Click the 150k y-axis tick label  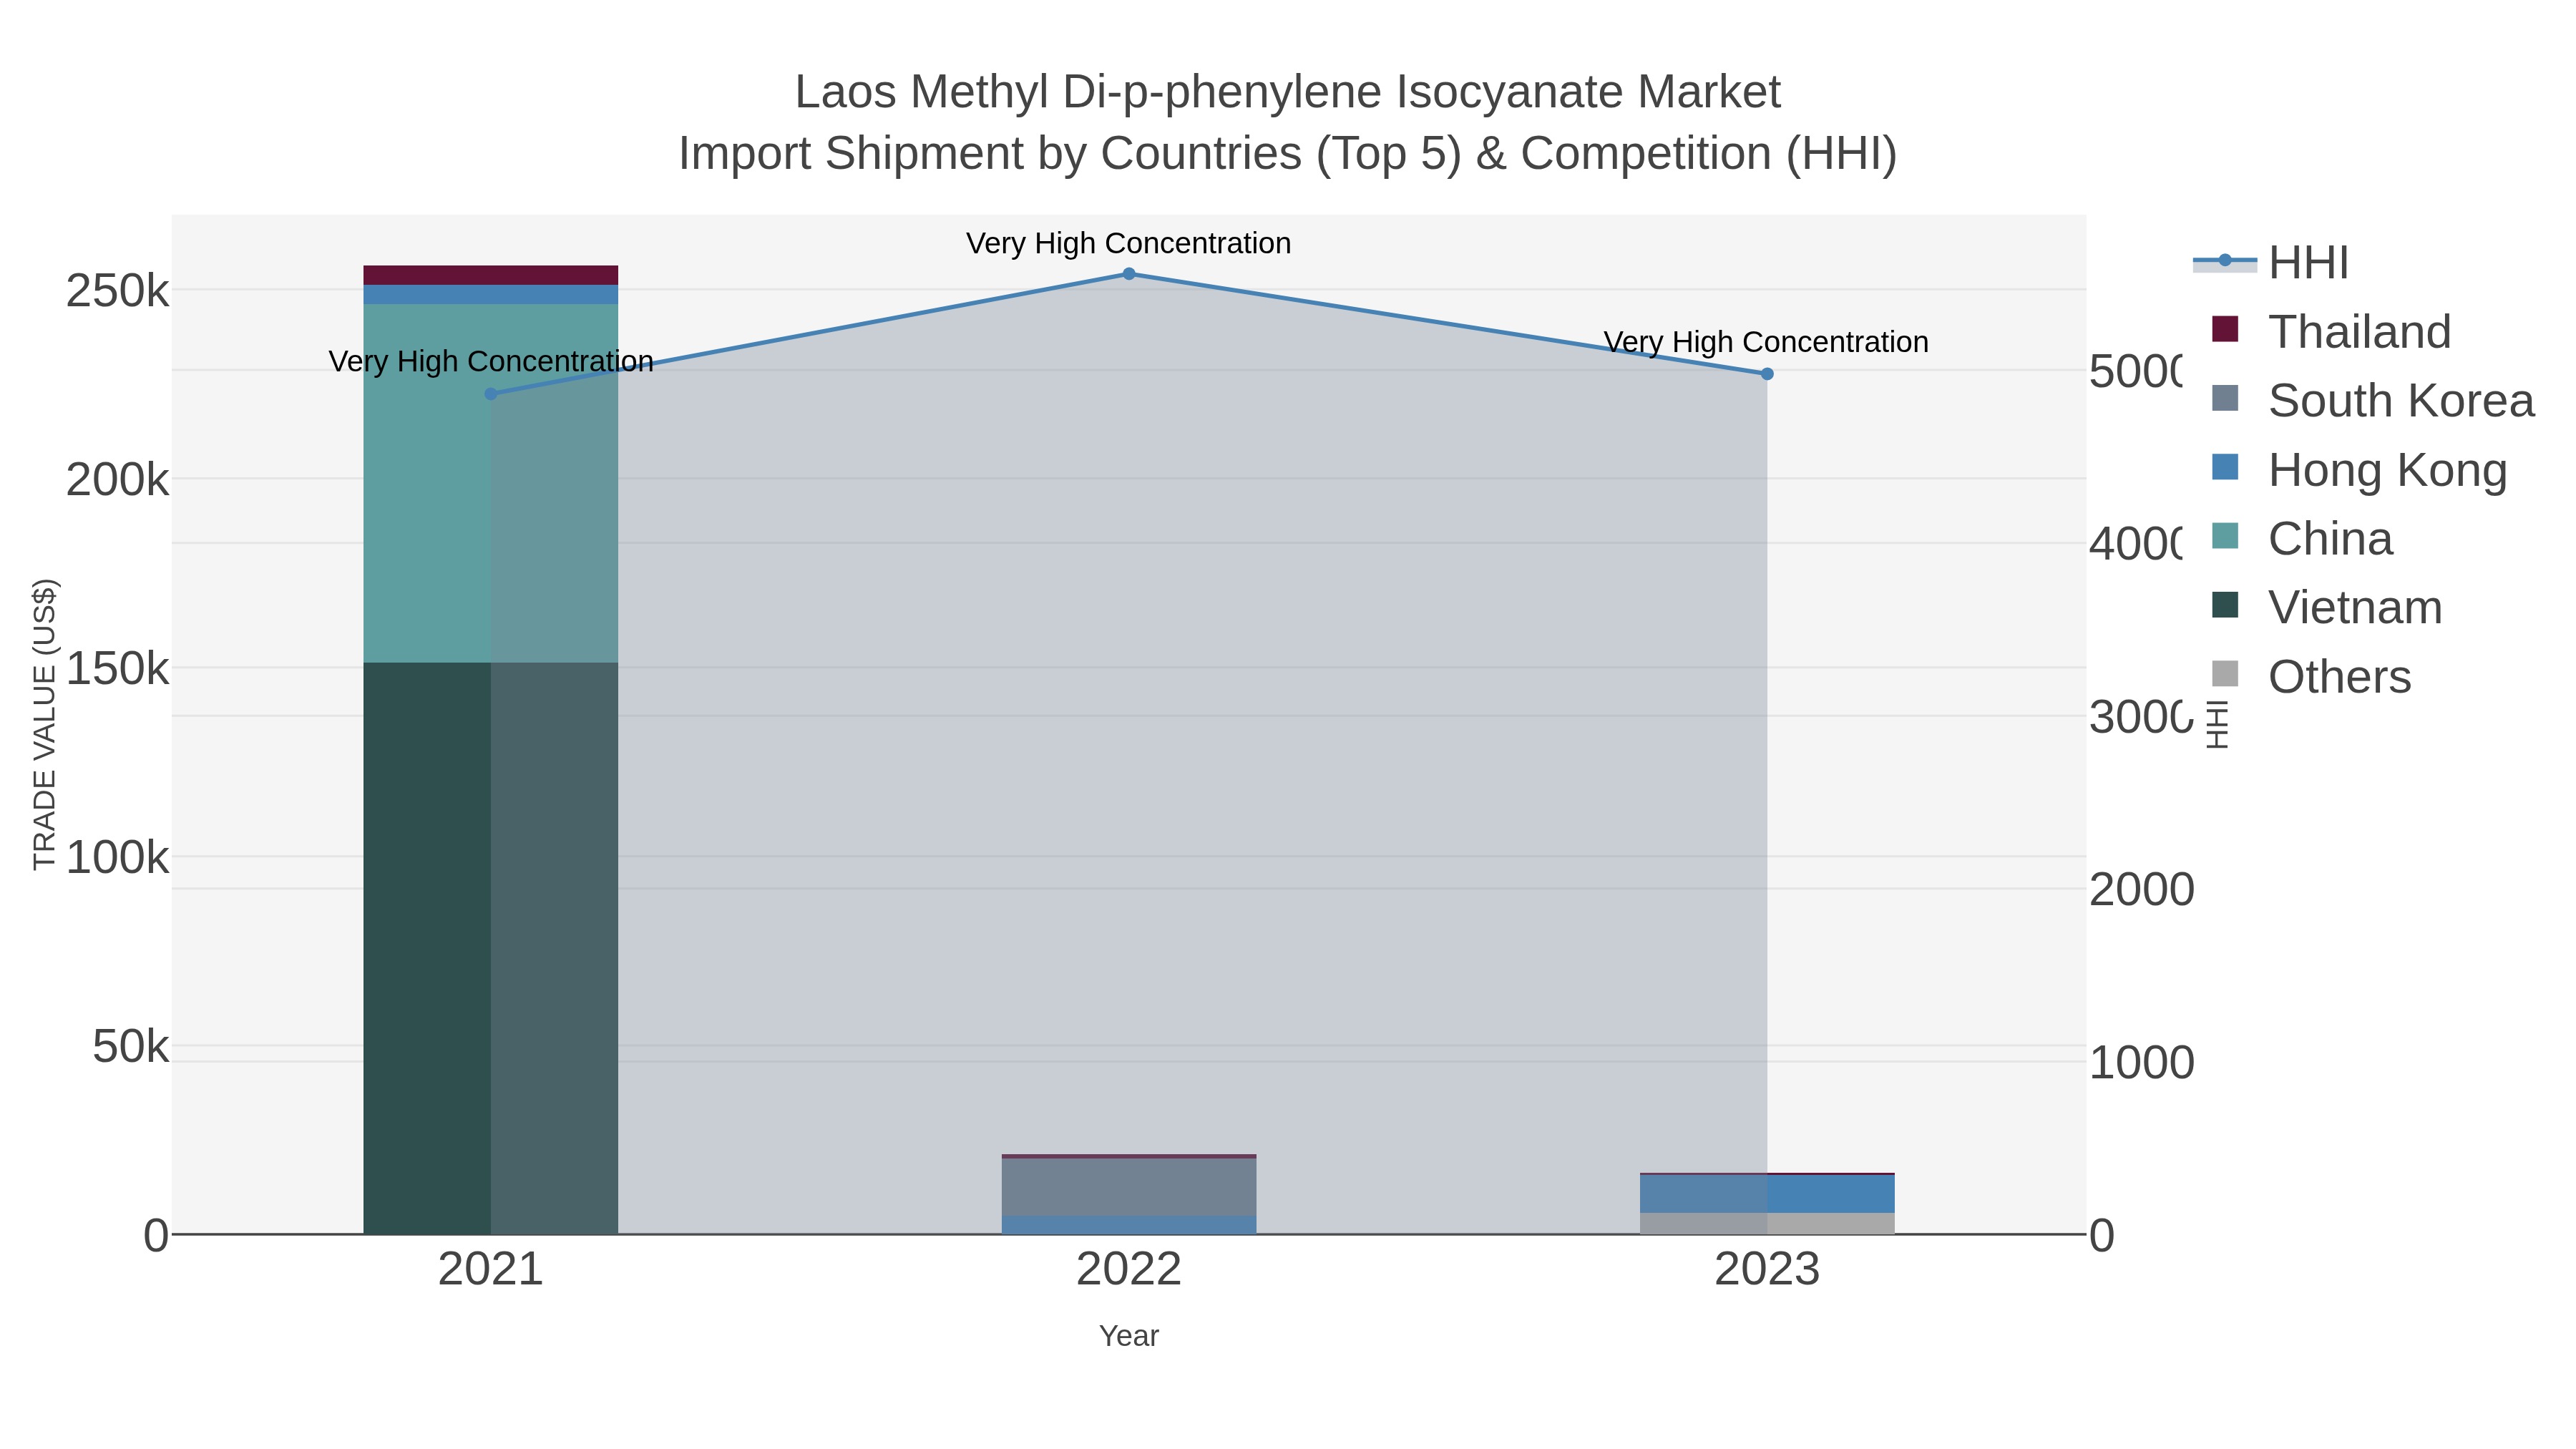pos(118,669)
